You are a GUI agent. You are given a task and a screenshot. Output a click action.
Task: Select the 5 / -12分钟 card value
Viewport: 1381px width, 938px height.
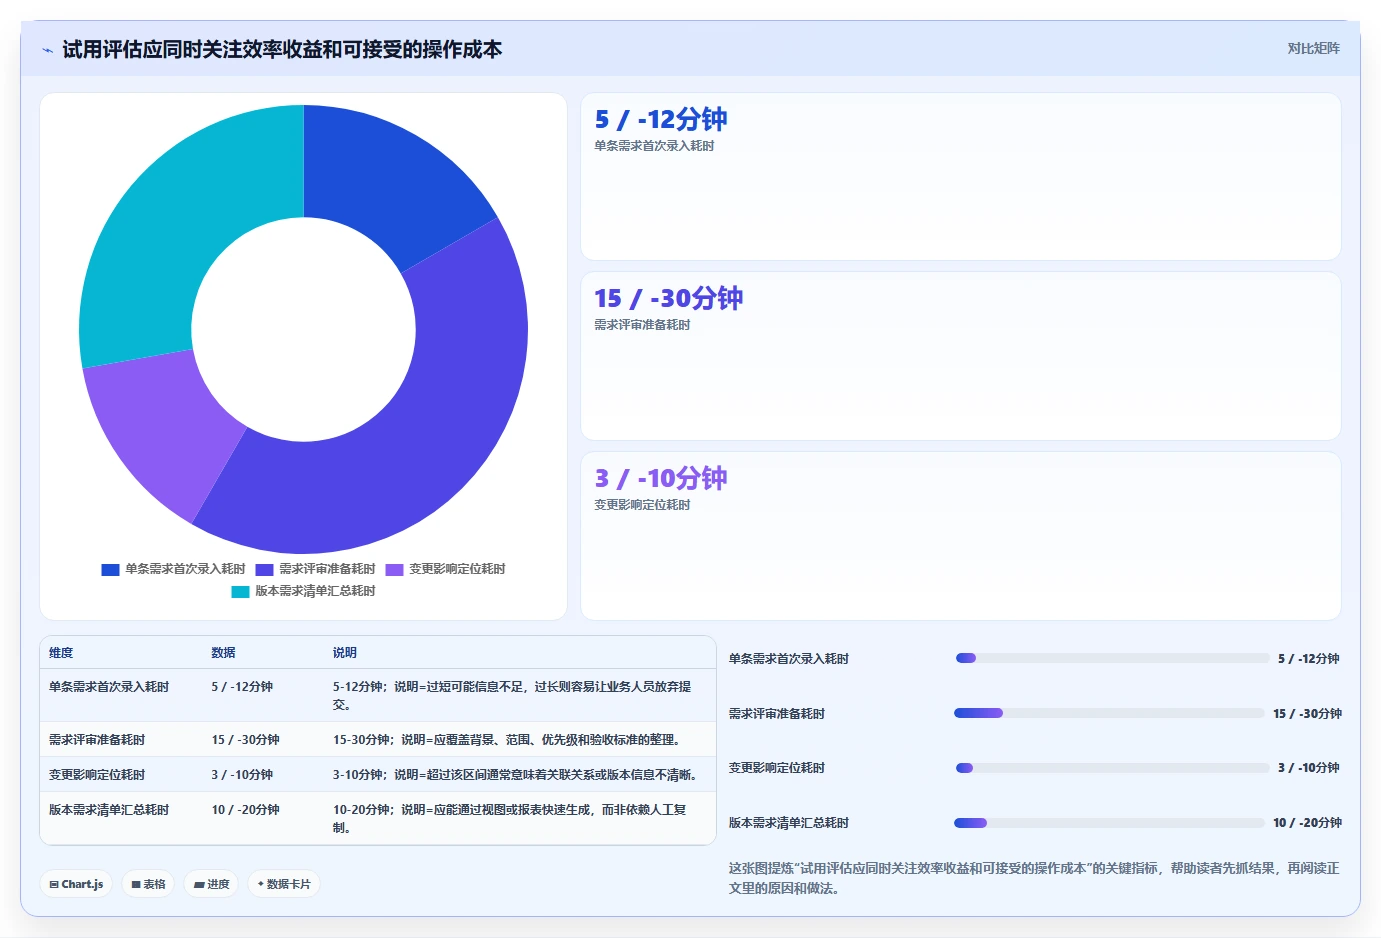click(661, 120)
